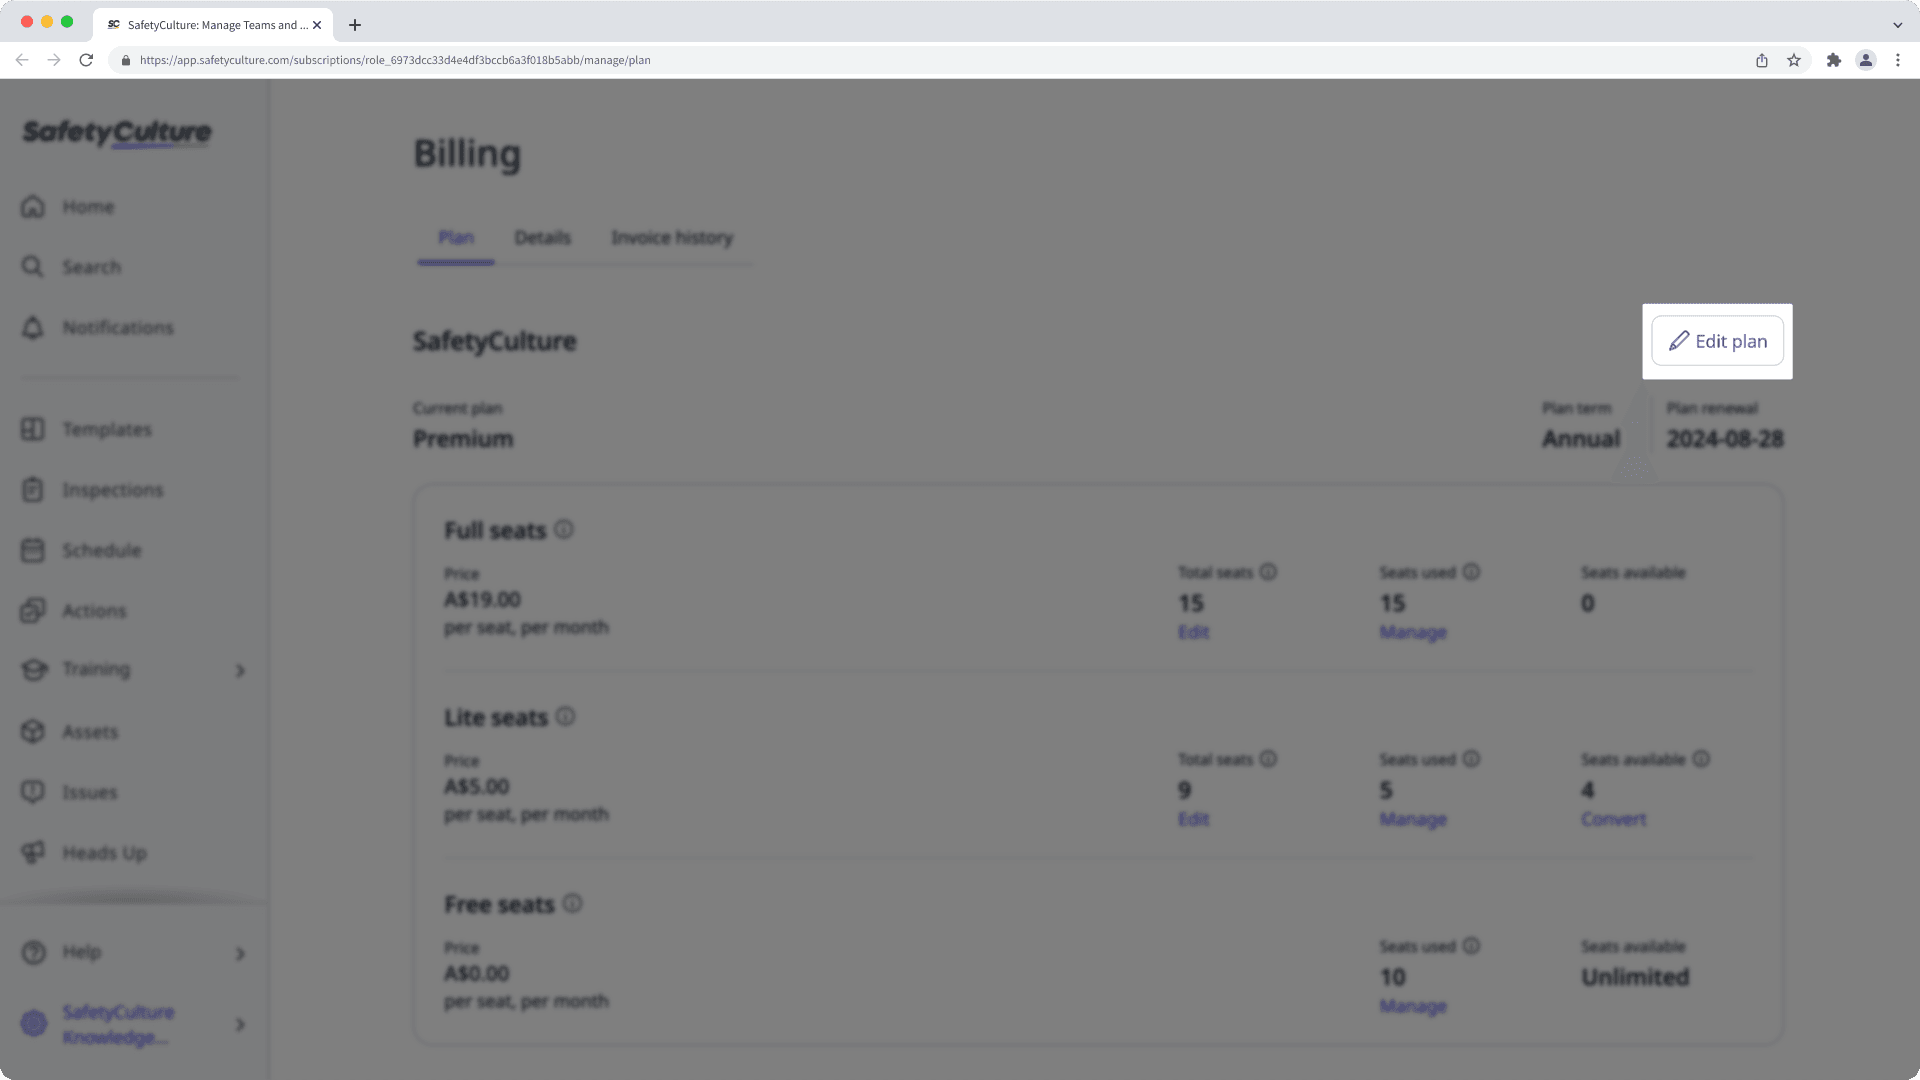This screenshot has height=1080, width=1920.
Task: Click the Full seats info icon
Action: (x=564, y=530)
